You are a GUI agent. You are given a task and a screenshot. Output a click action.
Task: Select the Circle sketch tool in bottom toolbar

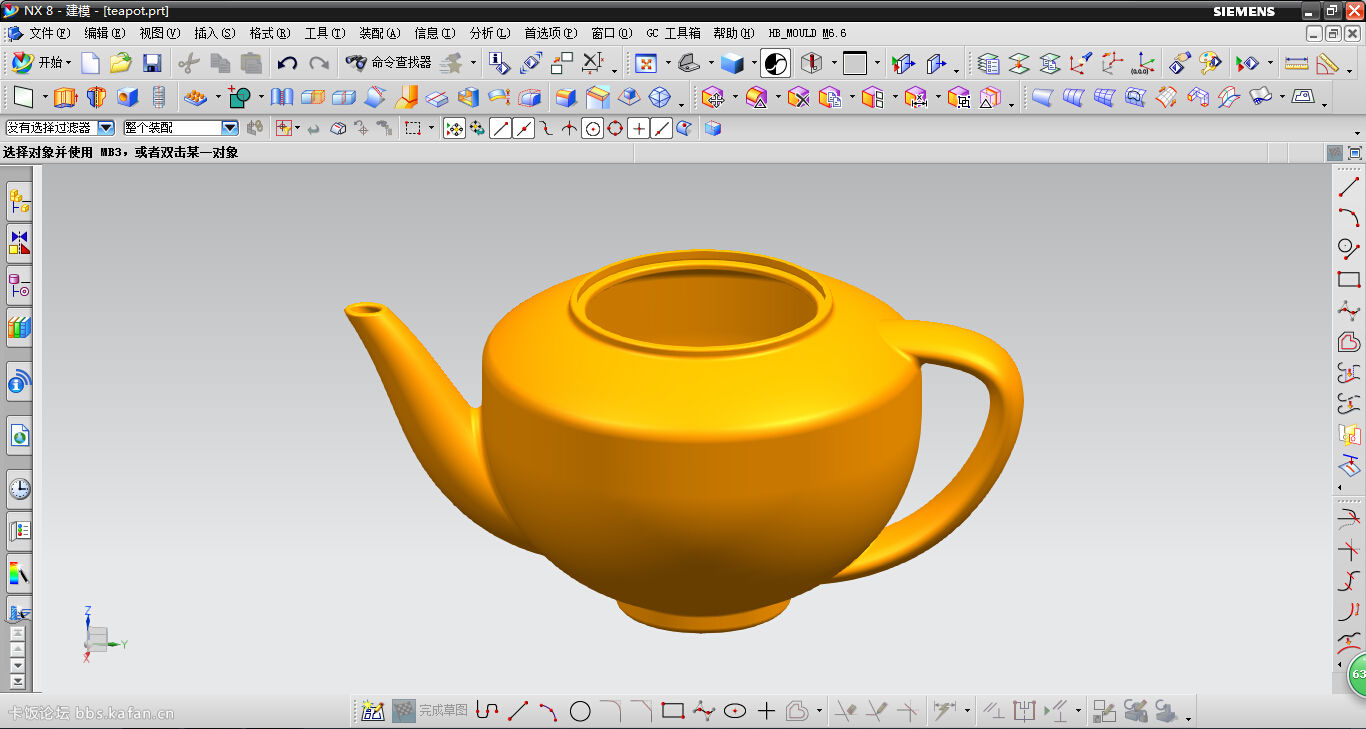[x=580, y=711]
